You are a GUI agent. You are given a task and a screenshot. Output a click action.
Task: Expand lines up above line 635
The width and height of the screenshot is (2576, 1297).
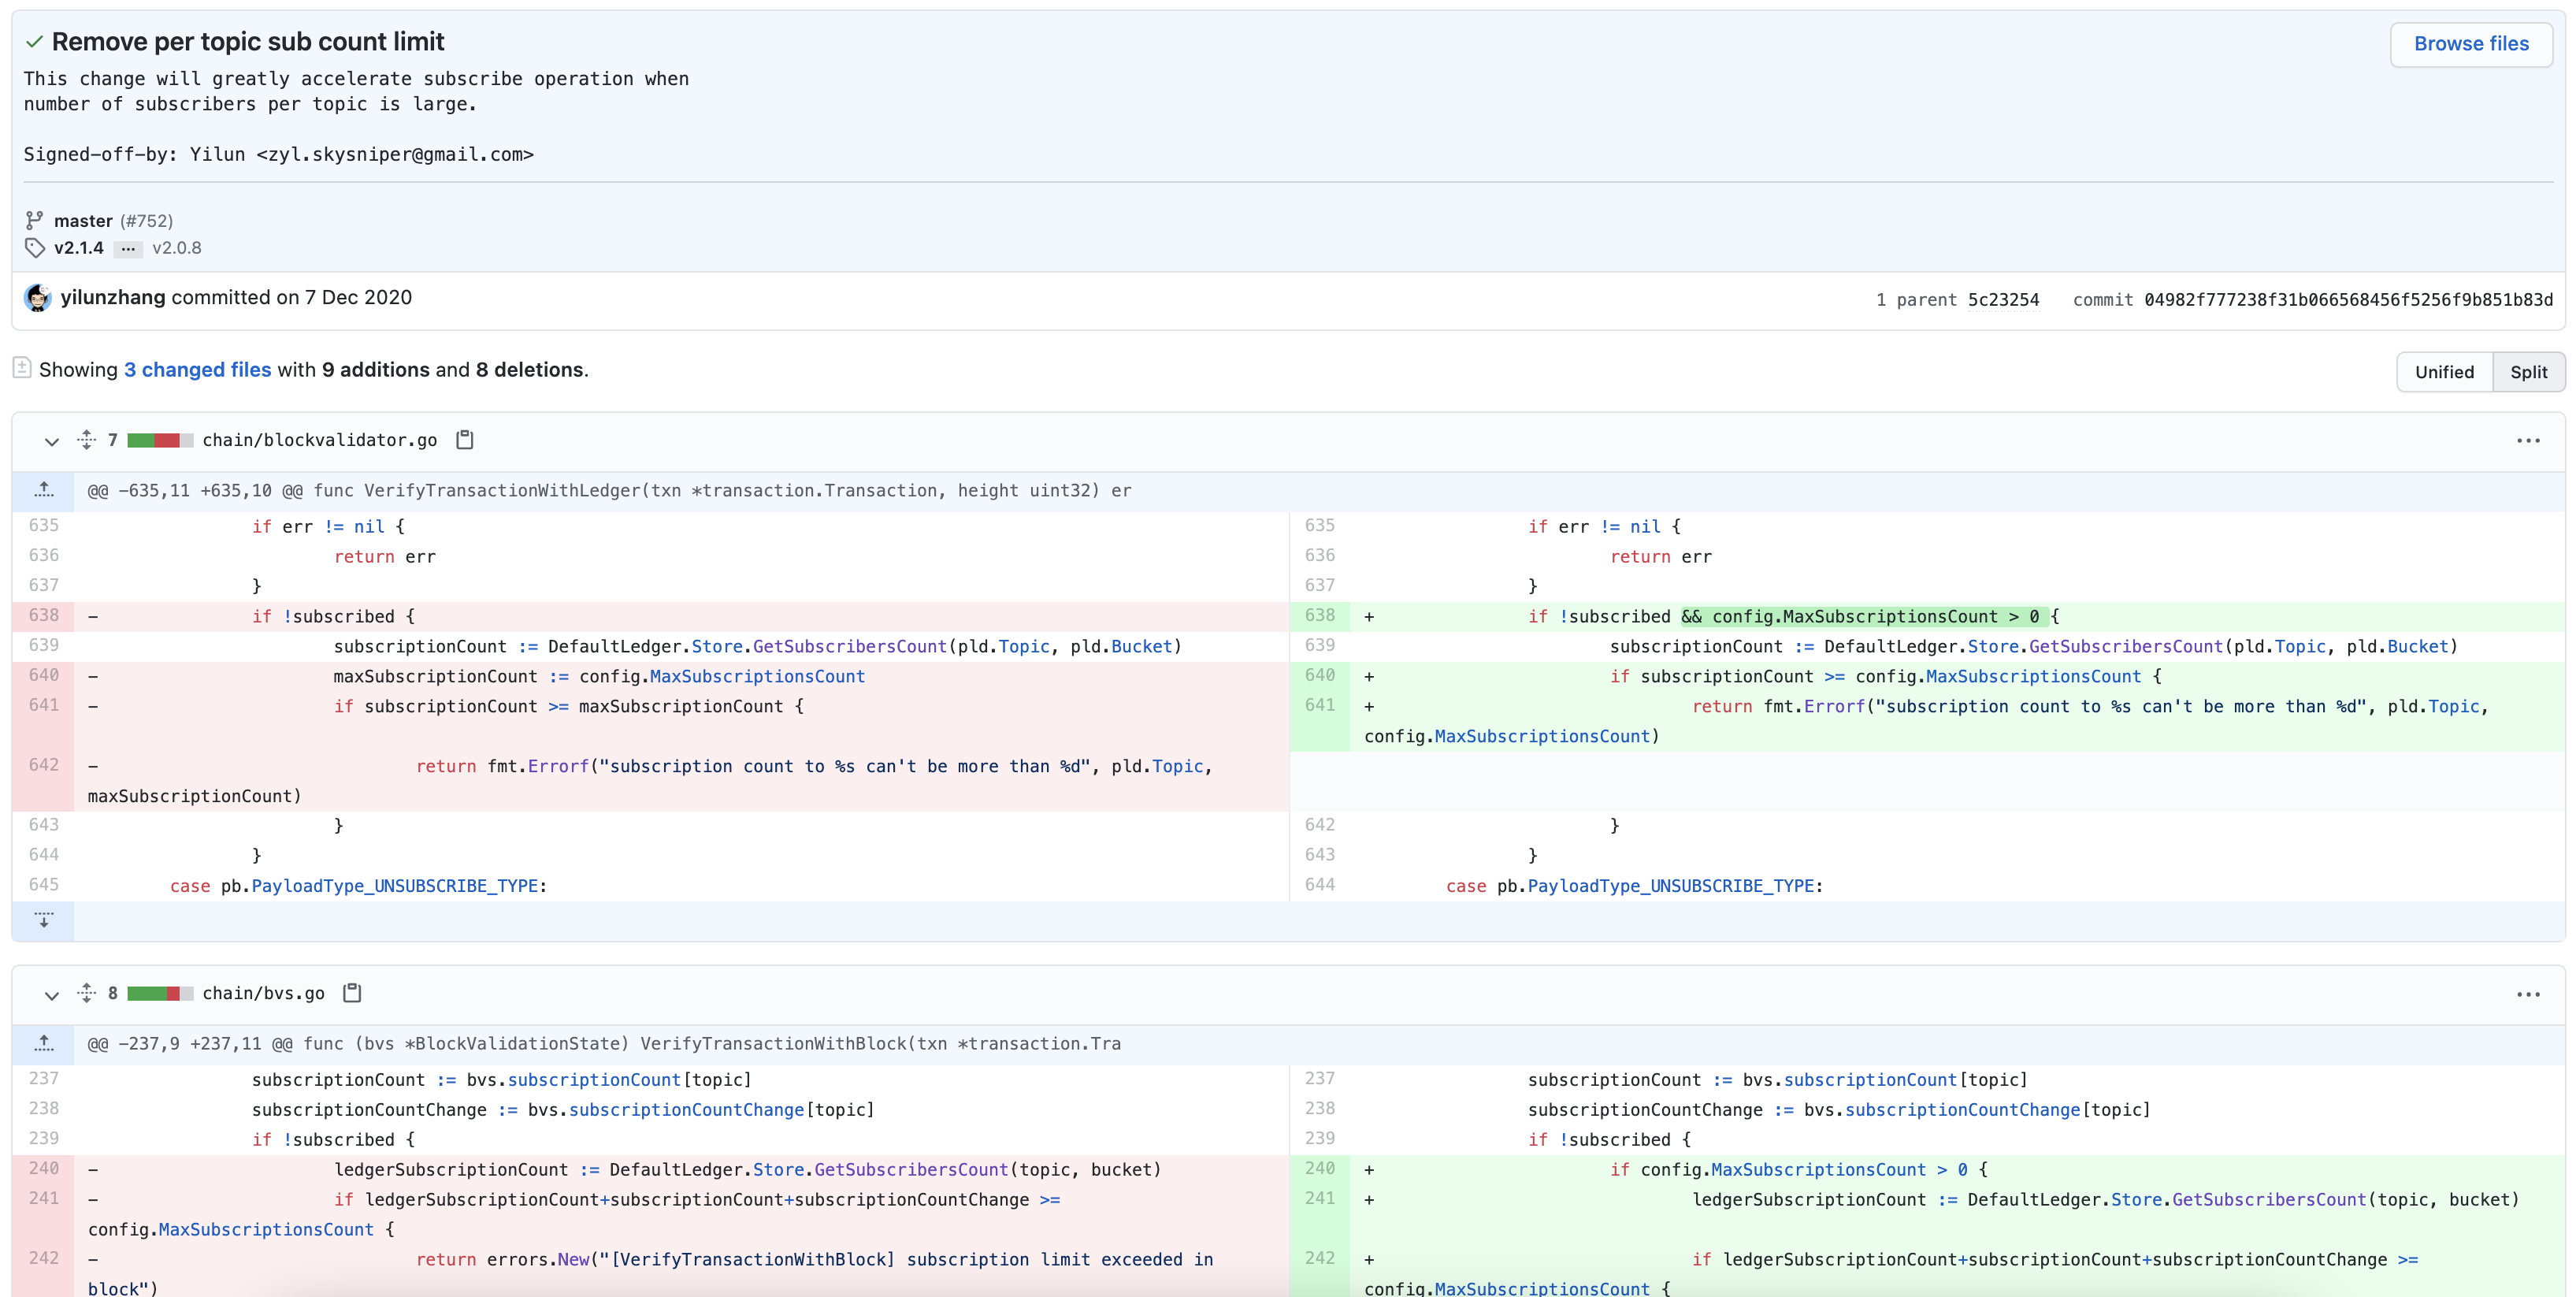[x=44, y=490]
